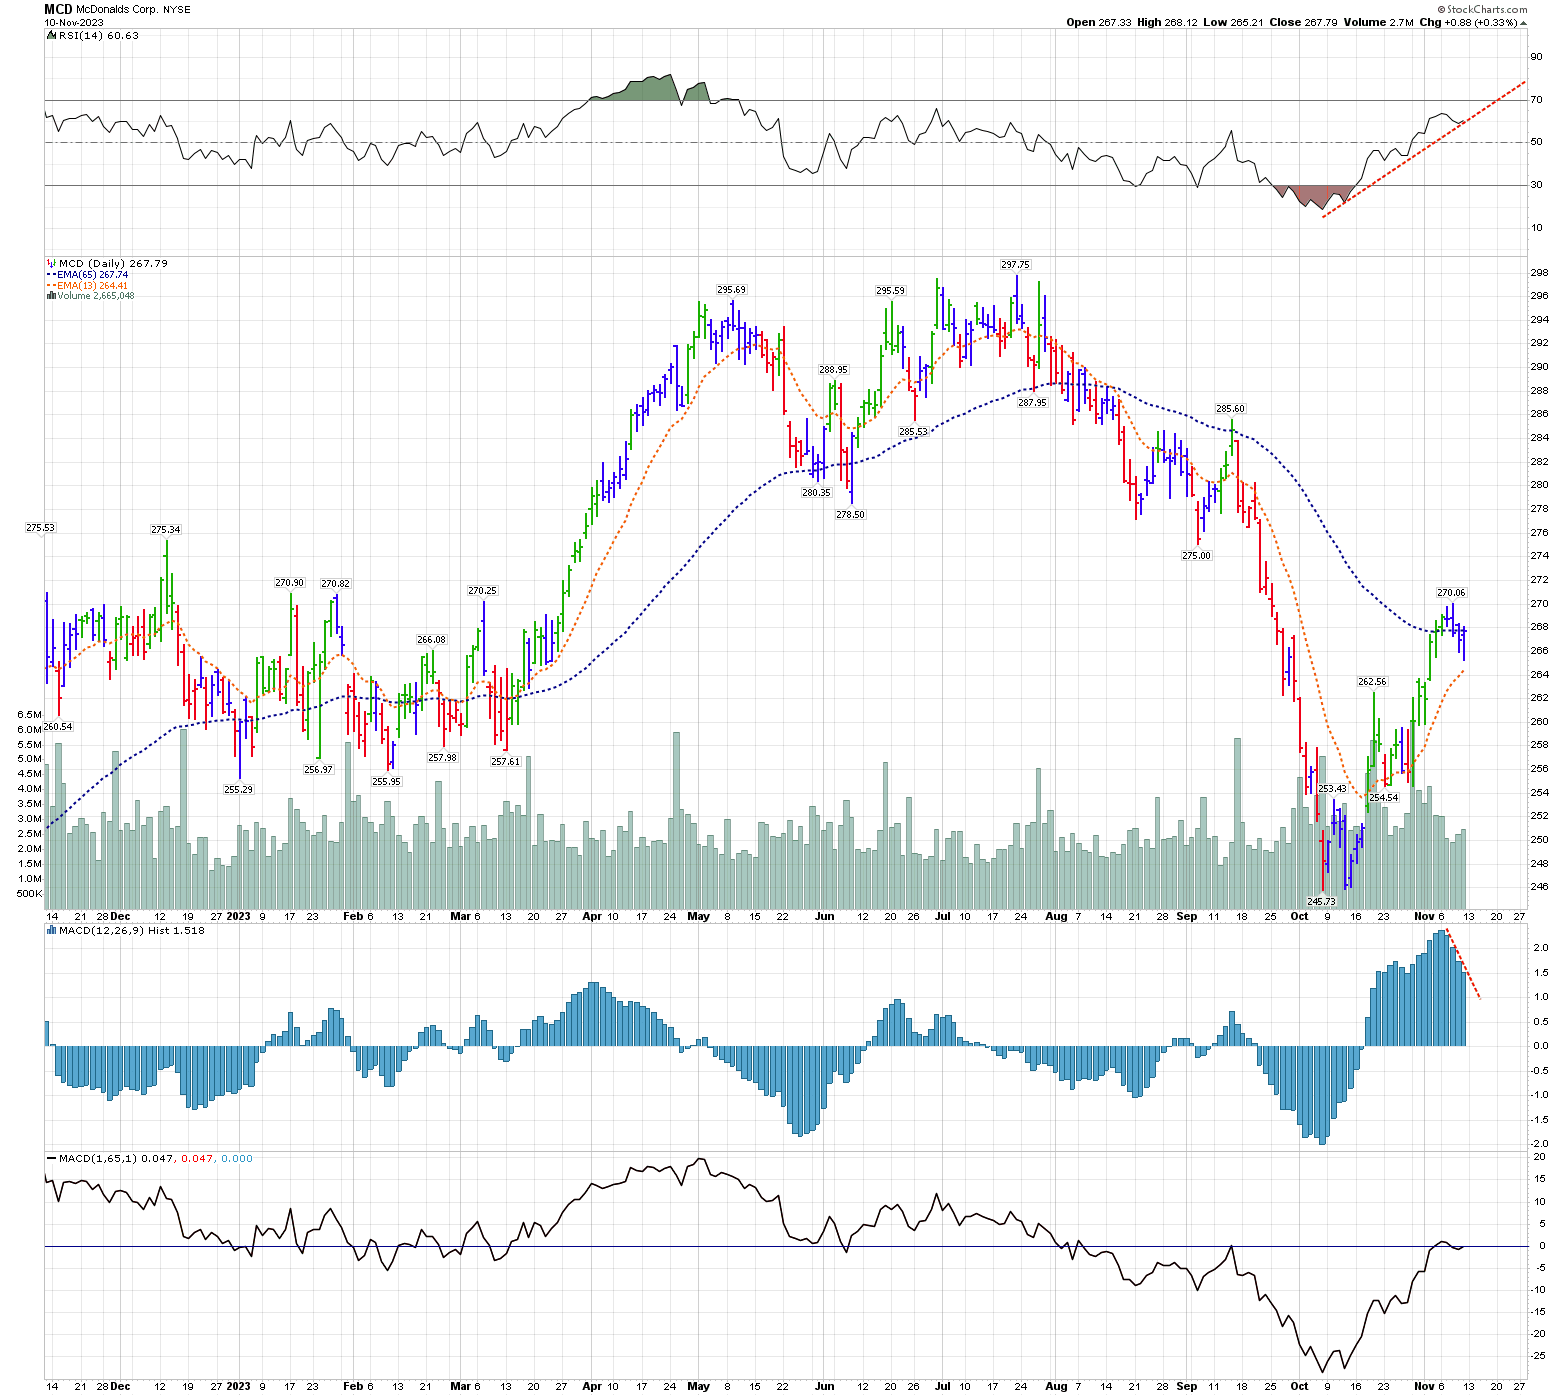The width and height of the screenshot is (1565, 1396).
Task: Click the 285.60 price label
Action: click(x=1230, y=409)
